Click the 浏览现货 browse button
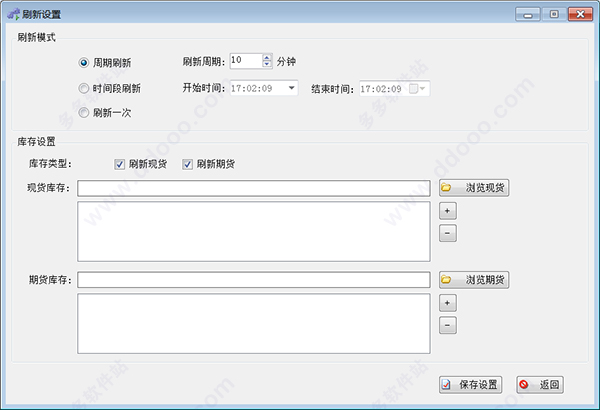The height and width of the screenshot is (410, 600). (474, 188)
